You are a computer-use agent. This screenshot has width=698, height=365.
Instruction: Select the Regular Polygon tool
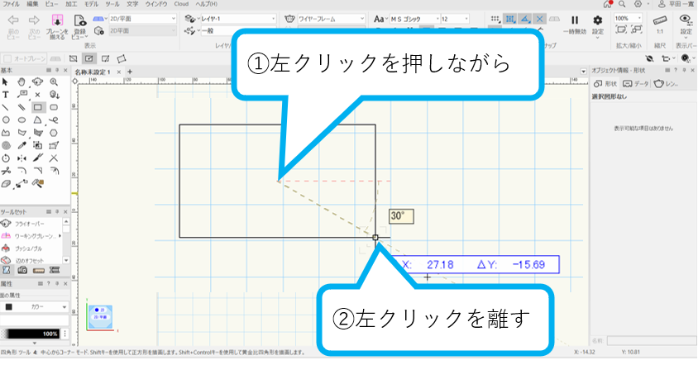point(54,133)
